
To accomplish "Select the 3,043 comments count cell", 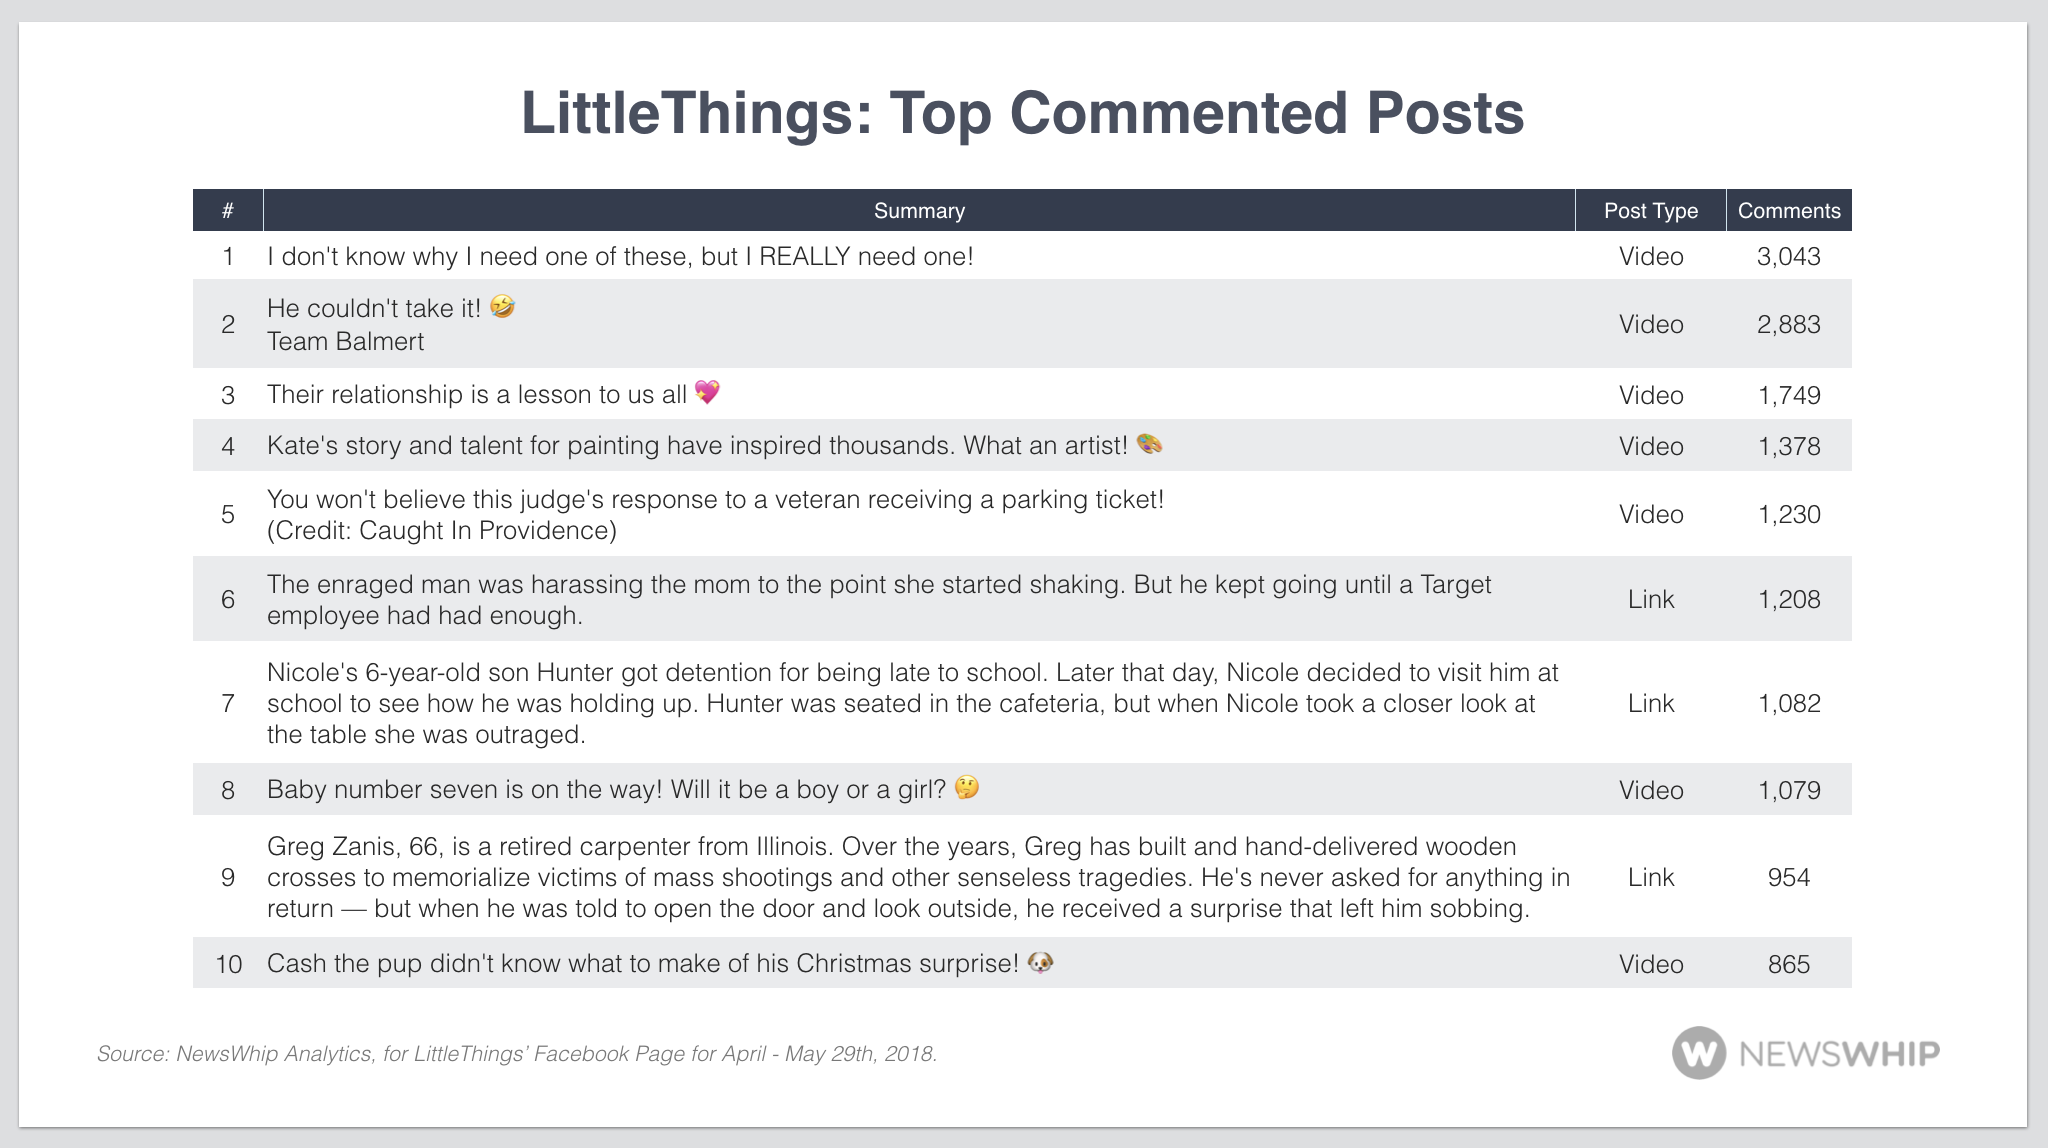I will (1788, 257).
